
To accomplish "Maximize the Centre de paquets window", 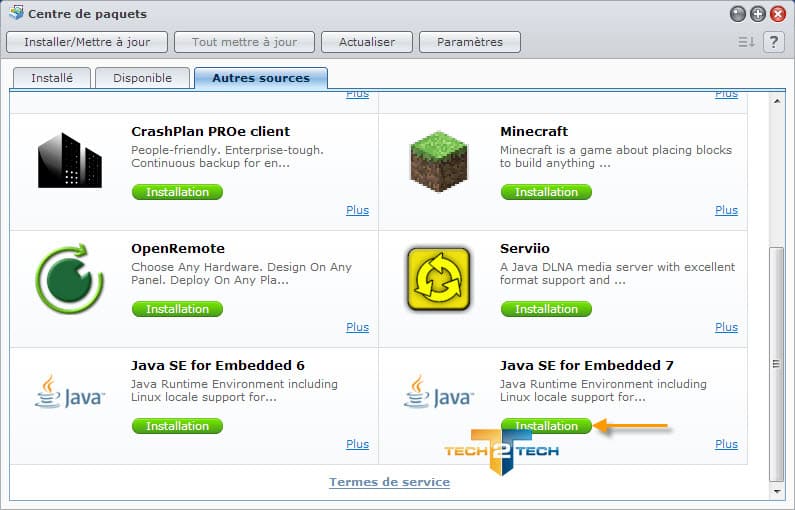I will (x=757, y=14).
